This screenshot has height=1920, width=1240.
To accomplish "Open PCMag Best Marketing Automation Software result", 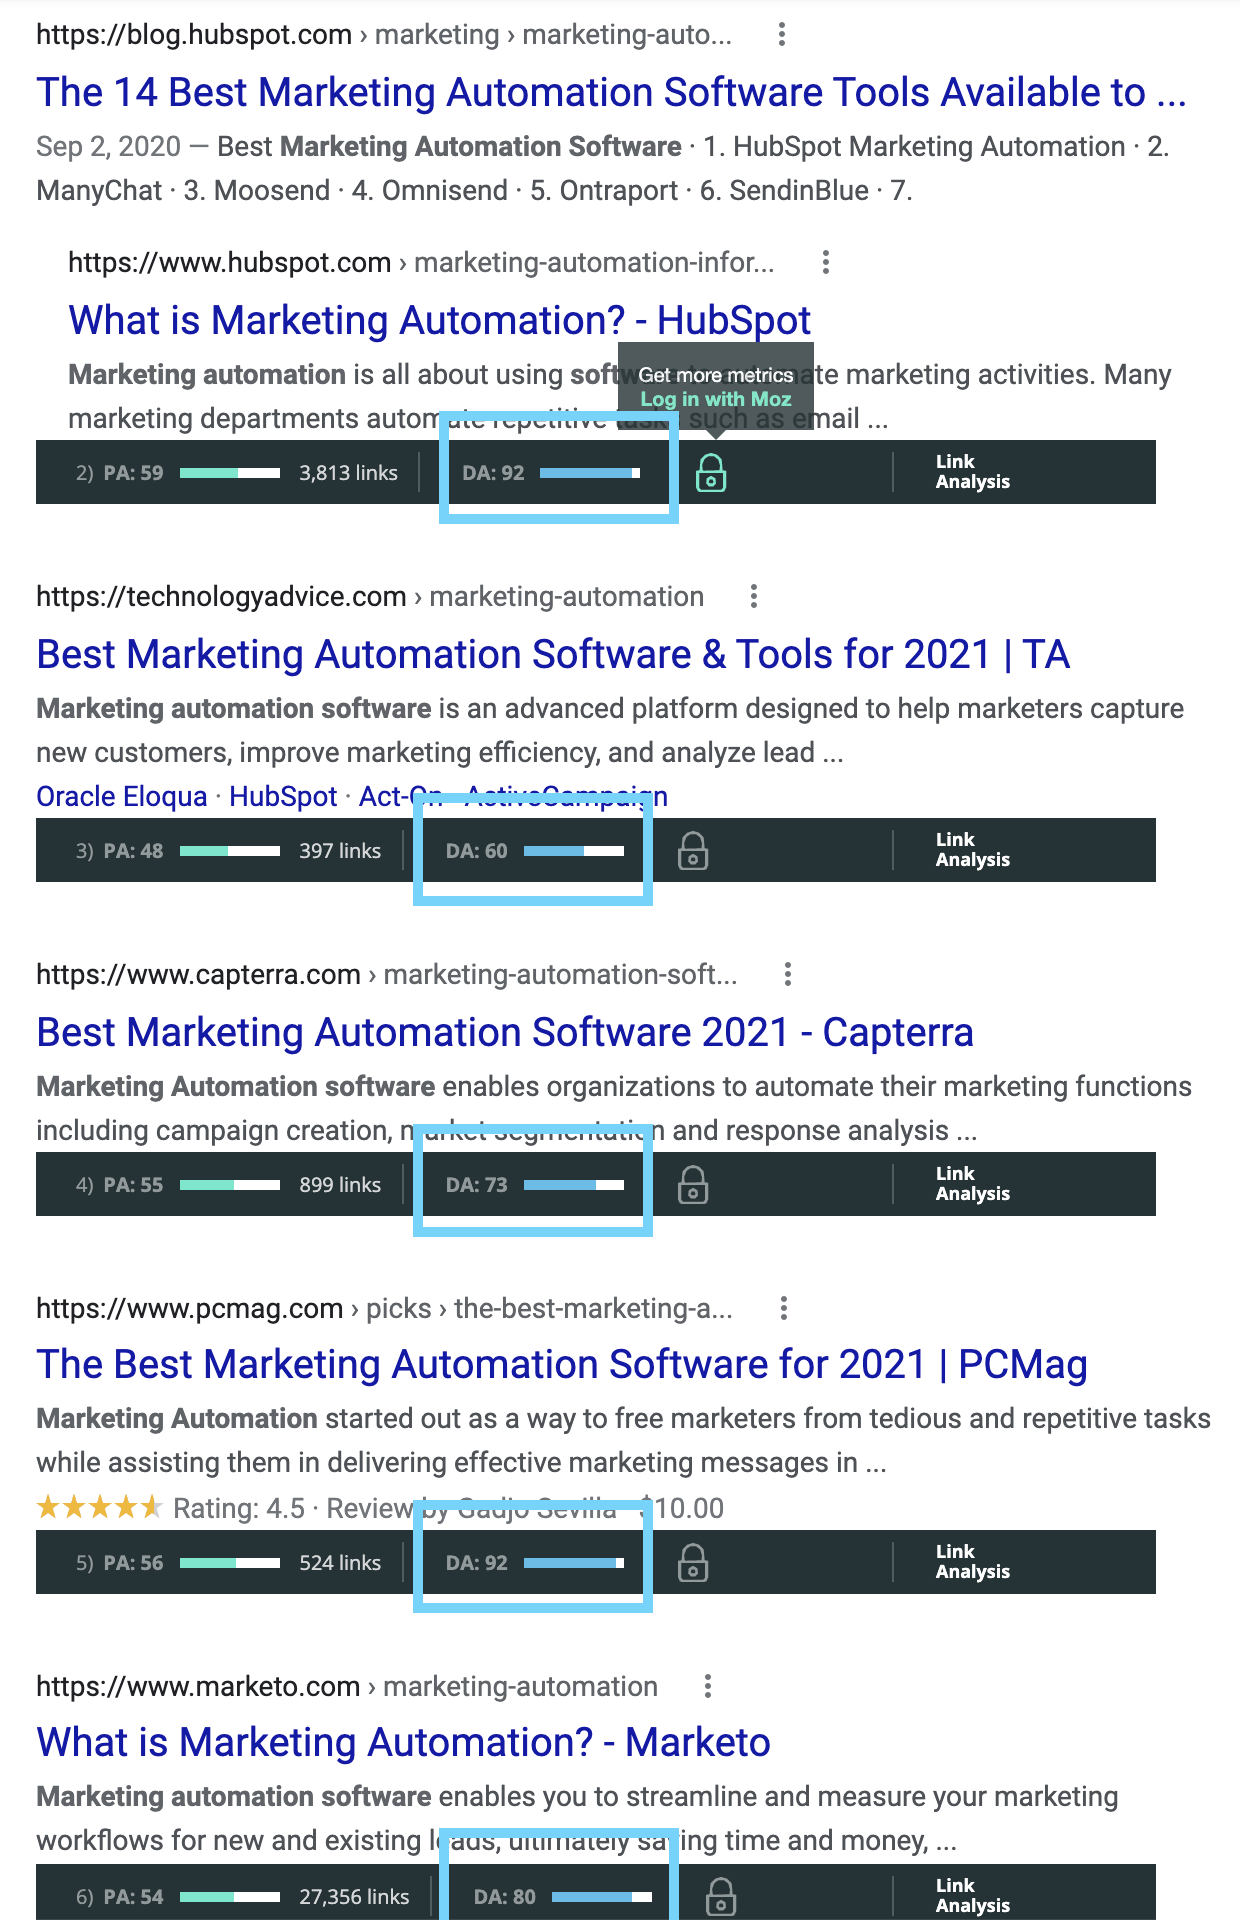I will click(562, 1365).
